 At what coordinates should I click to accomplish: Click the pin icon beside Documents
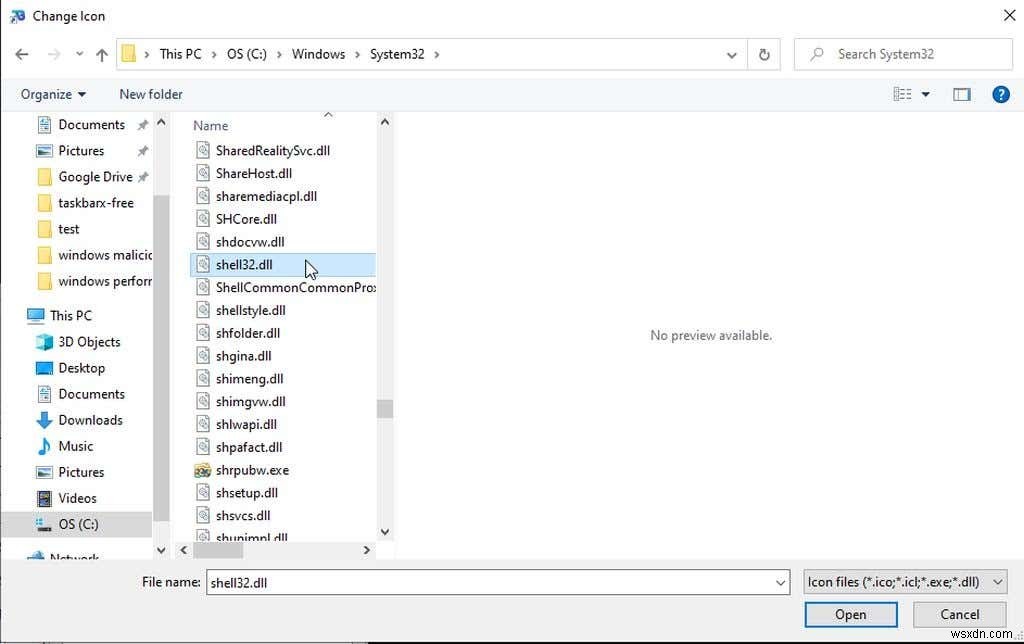tap(143, 124)
